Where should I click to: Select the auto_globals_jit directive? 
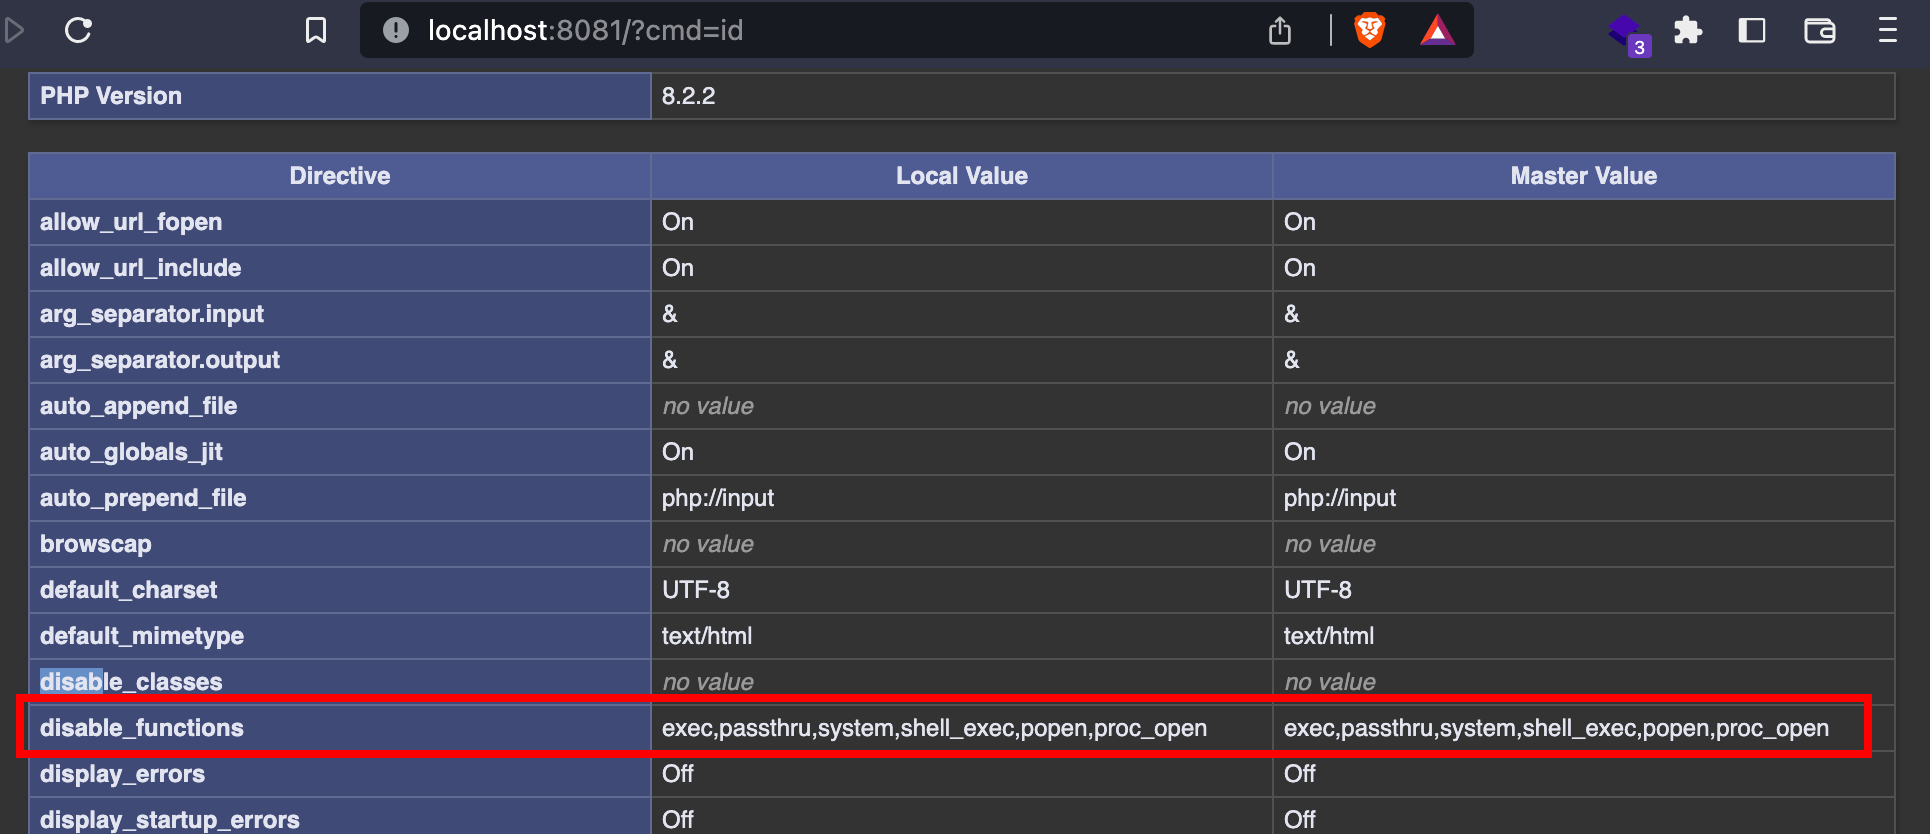point(131,452)
